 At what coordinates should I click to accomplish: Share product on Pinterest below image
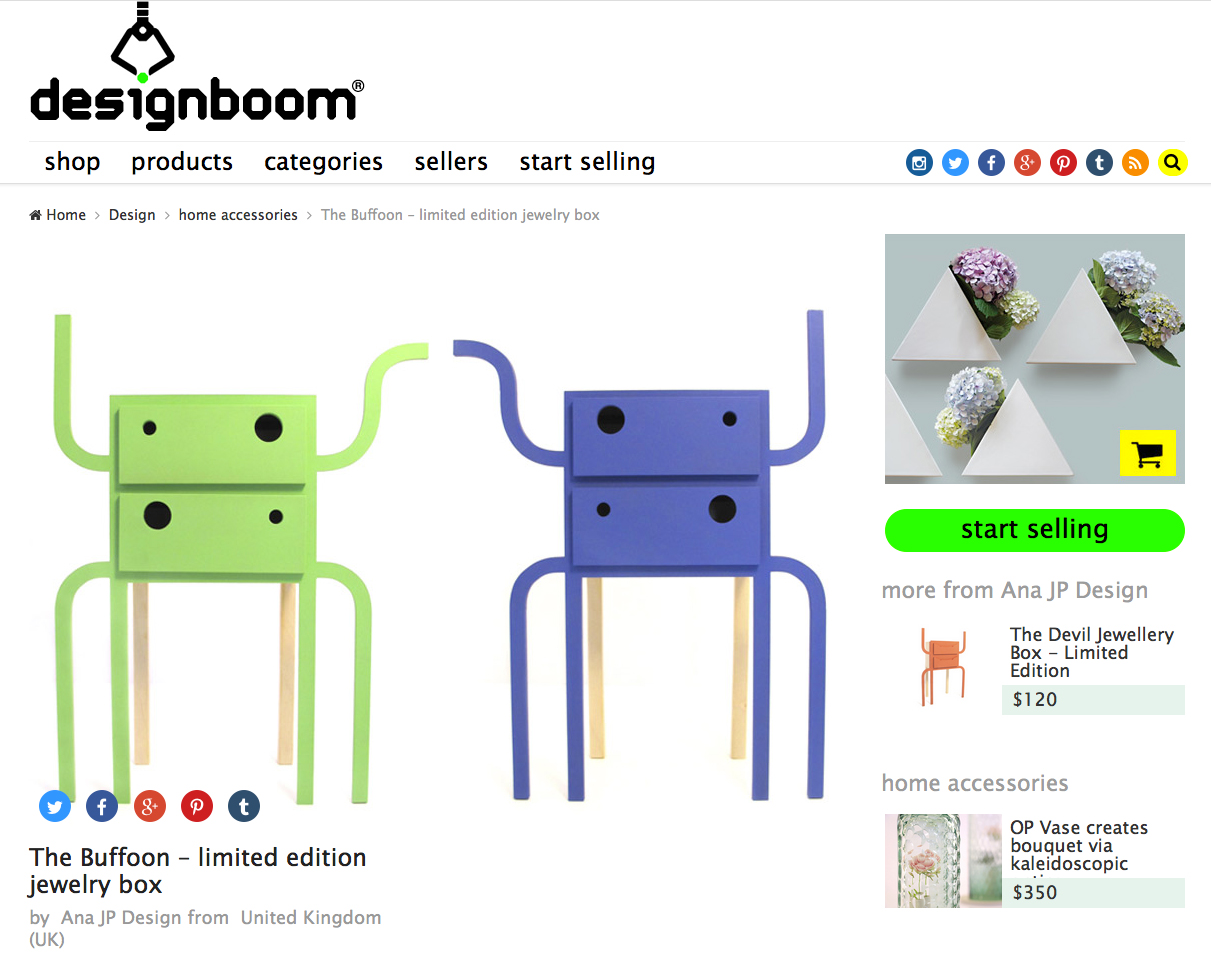(x=197, y=806)
